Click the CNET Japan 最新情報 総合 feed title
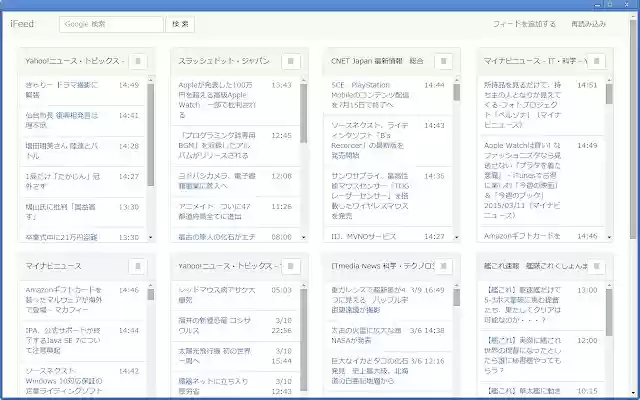This screenshot has width=640, height=400. tap(377, 61)
